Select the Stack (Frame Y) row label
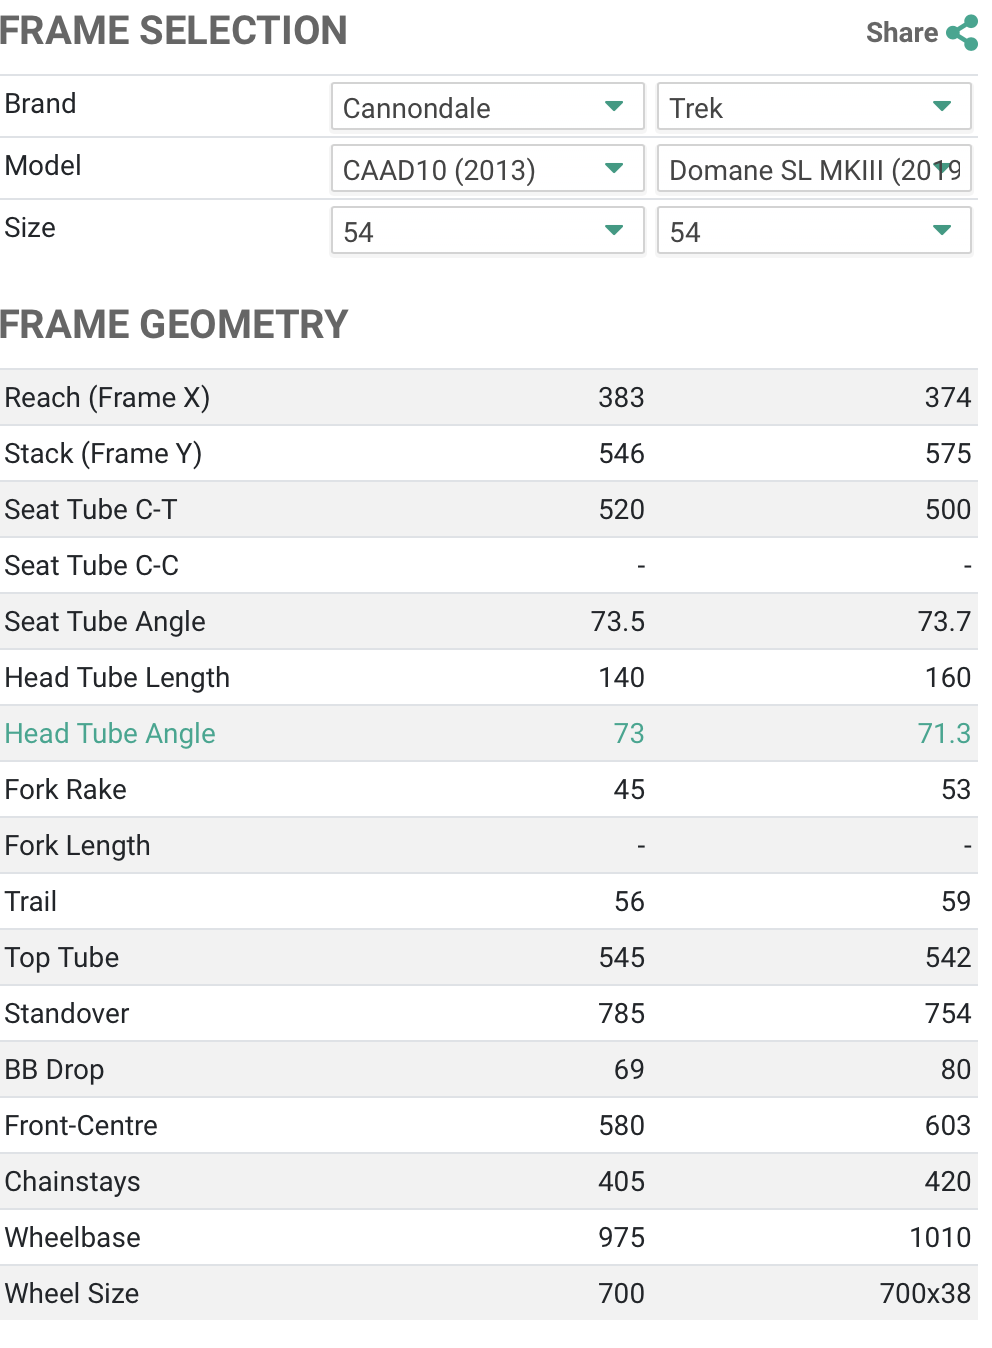 tap(103, 454)
